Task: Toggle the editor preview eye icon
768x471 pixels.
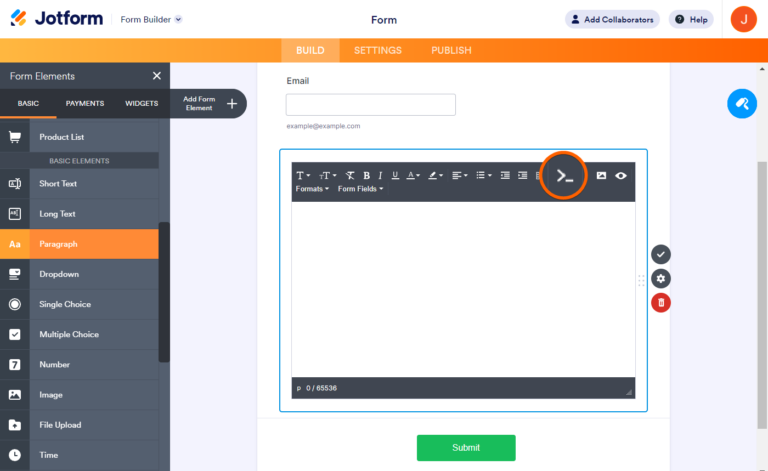Action: coord(621,175)
